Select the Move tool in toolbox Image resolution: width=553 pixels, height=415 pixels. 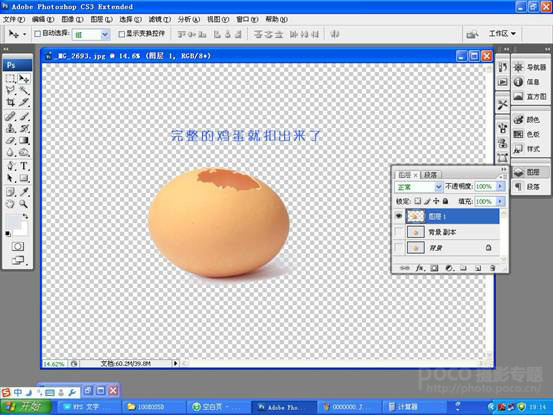tap(24, 78)
